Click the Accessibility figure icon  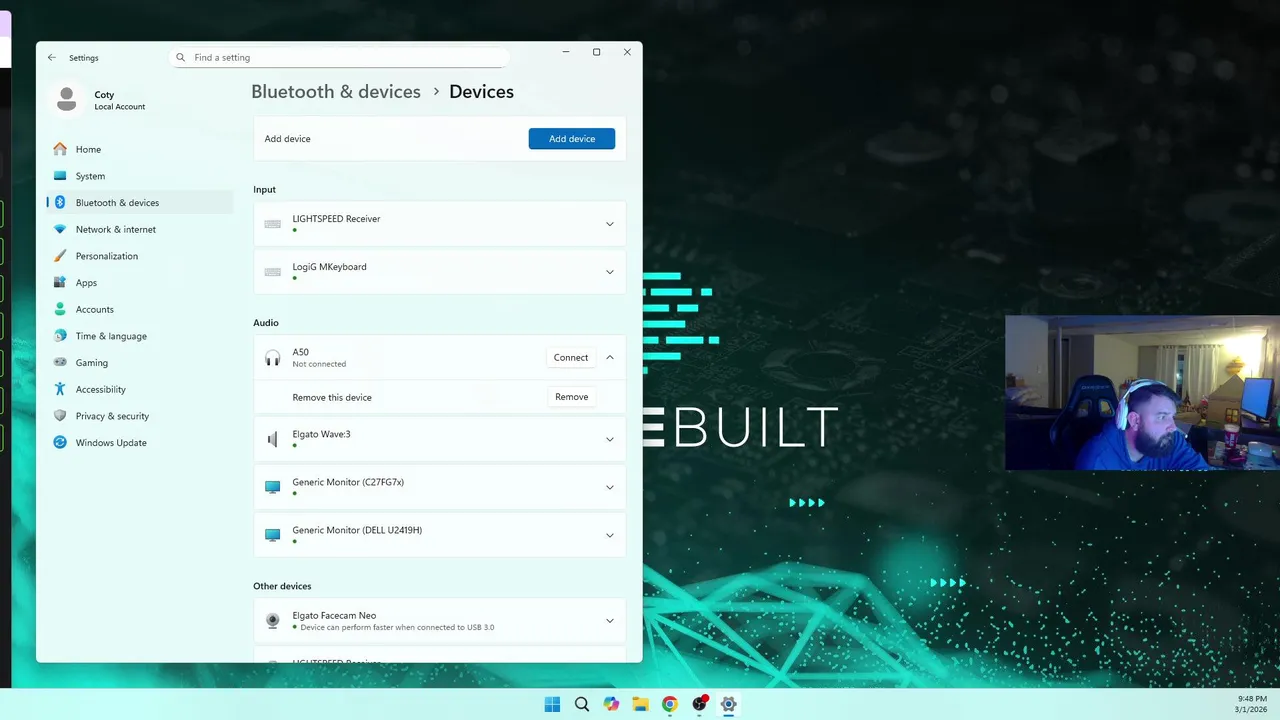(x=60, y=389)
